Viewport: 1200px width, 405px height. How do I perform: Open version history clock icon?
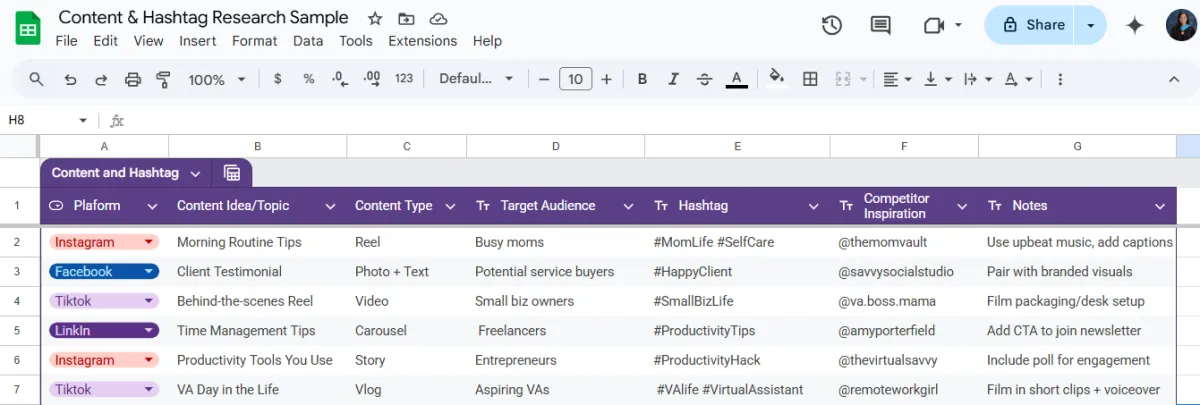click(x=832, y=25)
